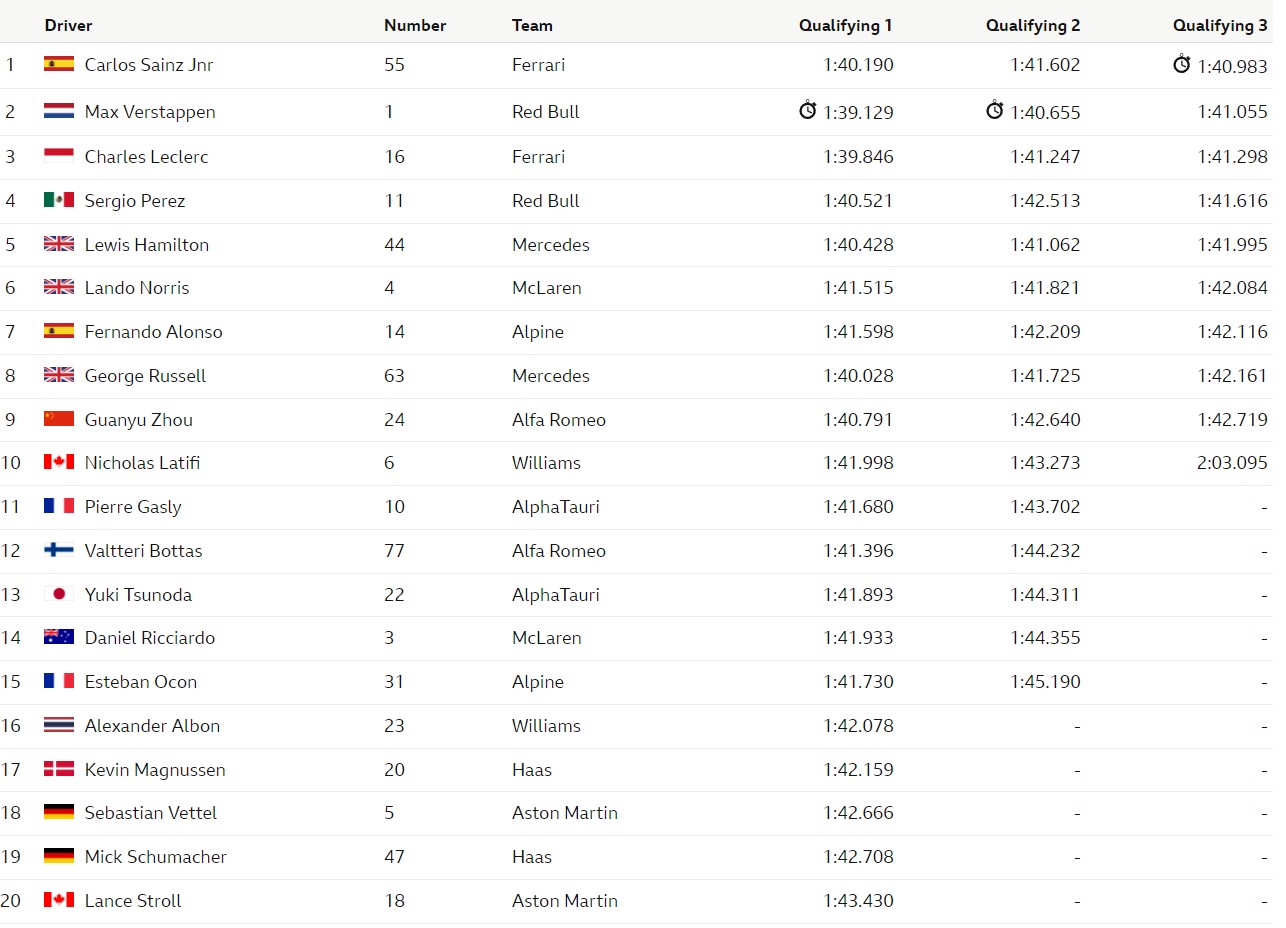Select the driver name Lewis Hamilton
This screenshot has width=1286, height=928.
pyautogui.click(x=147, y=244)
